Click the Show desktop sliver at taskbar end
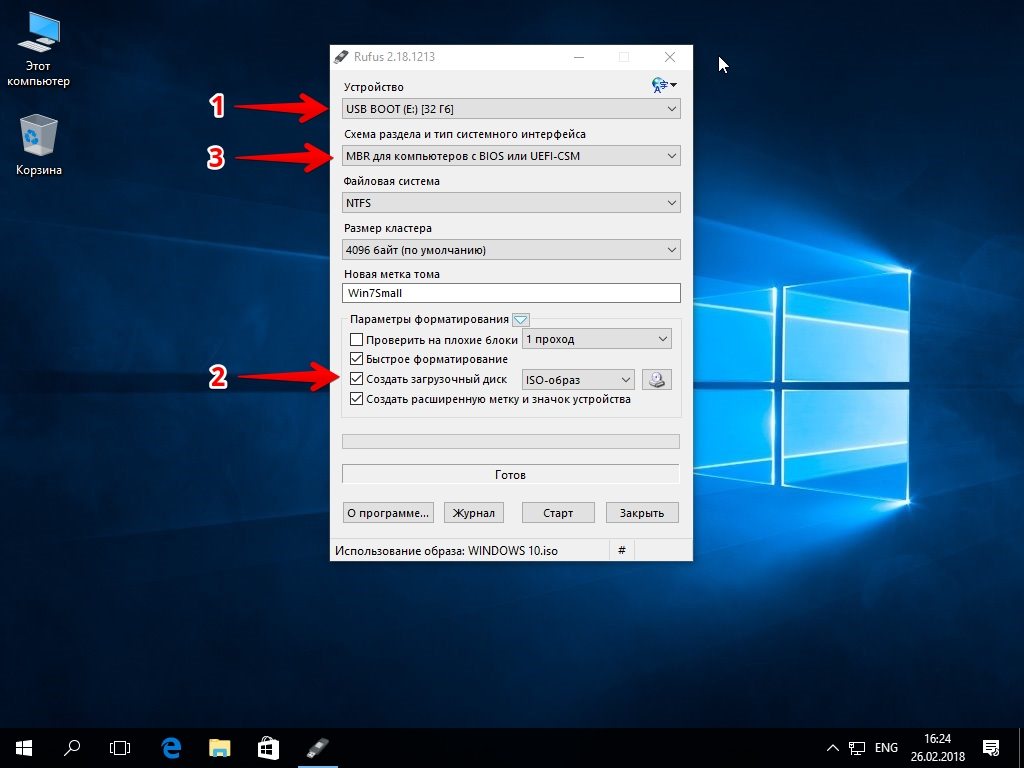 click(1021, 748)
